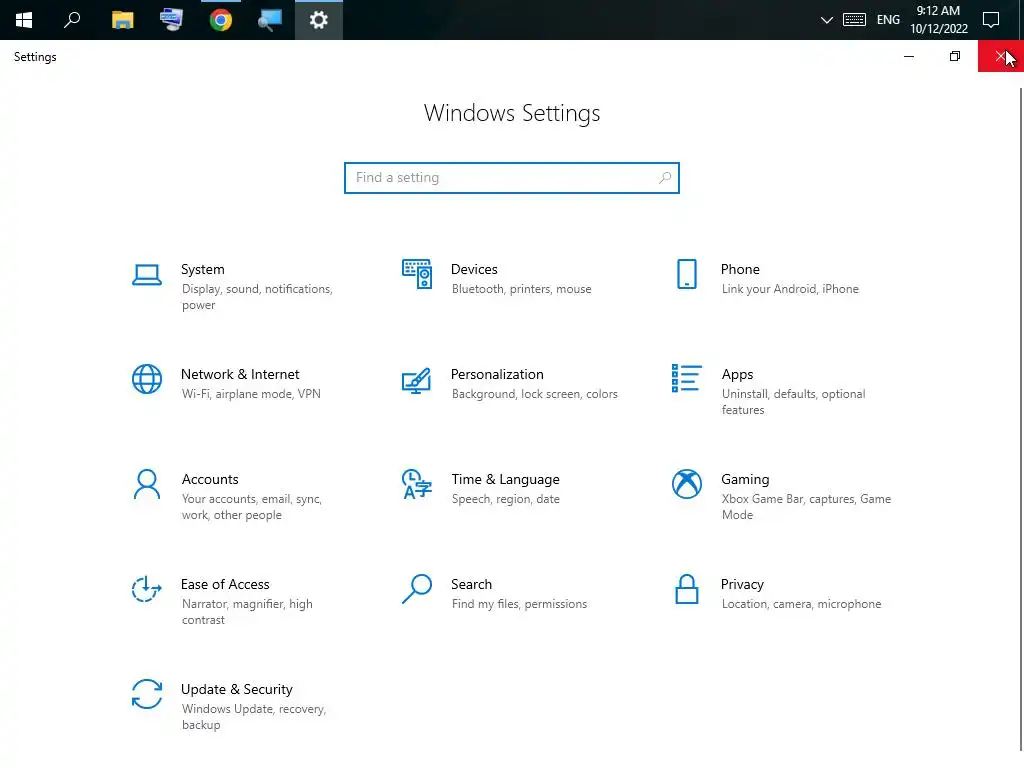
Task: Restore down the Settings window
Action: tap(954, 56)
